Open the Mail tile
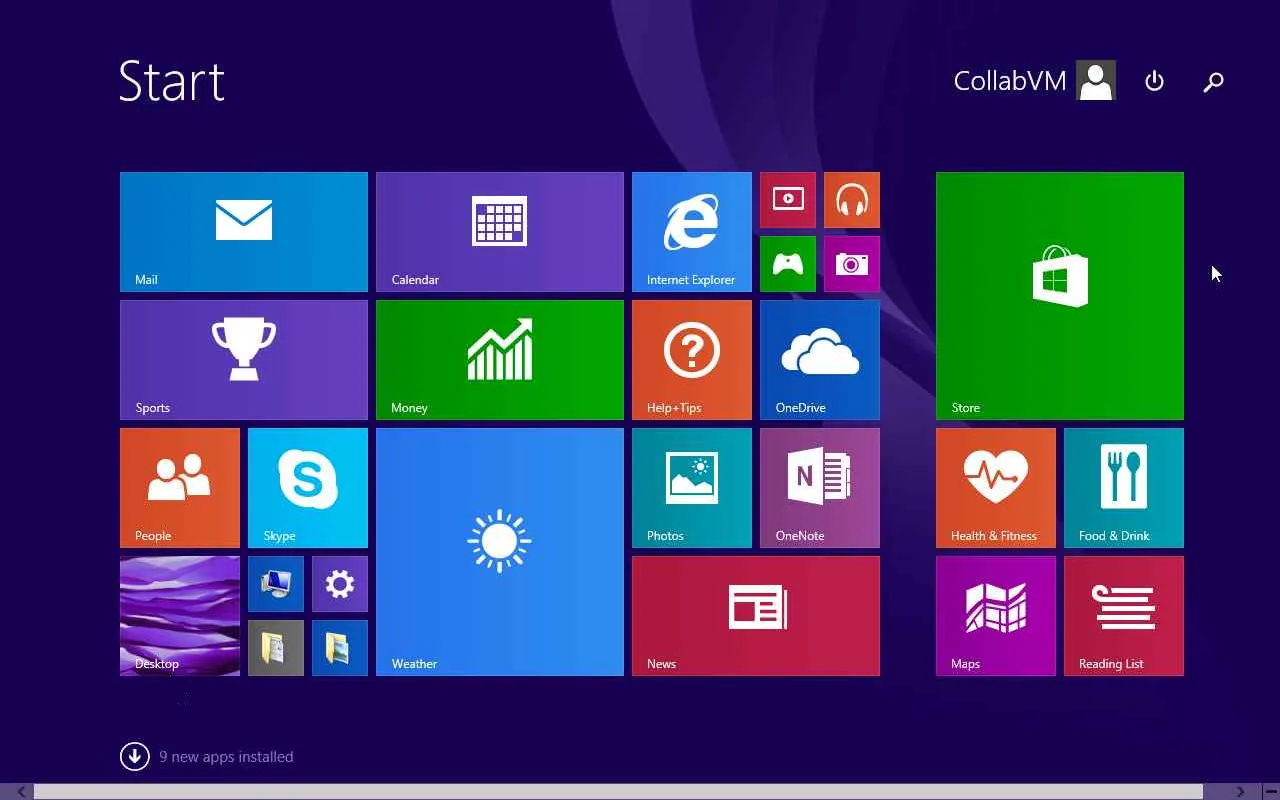1280x800 pixels. (244, 232)
